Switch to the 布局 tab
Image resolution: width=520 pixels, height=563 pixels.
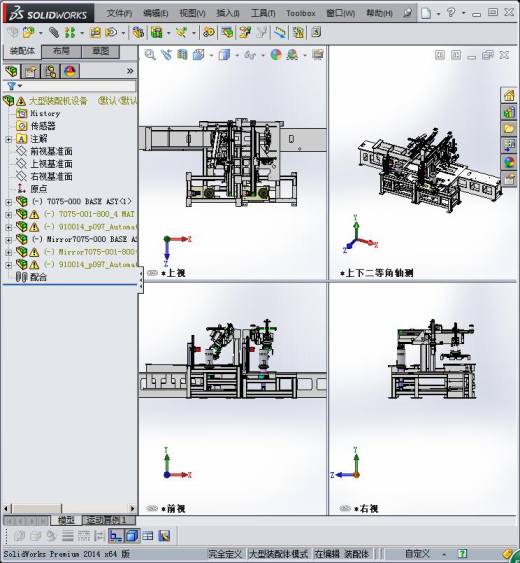(x=61, y=51)
